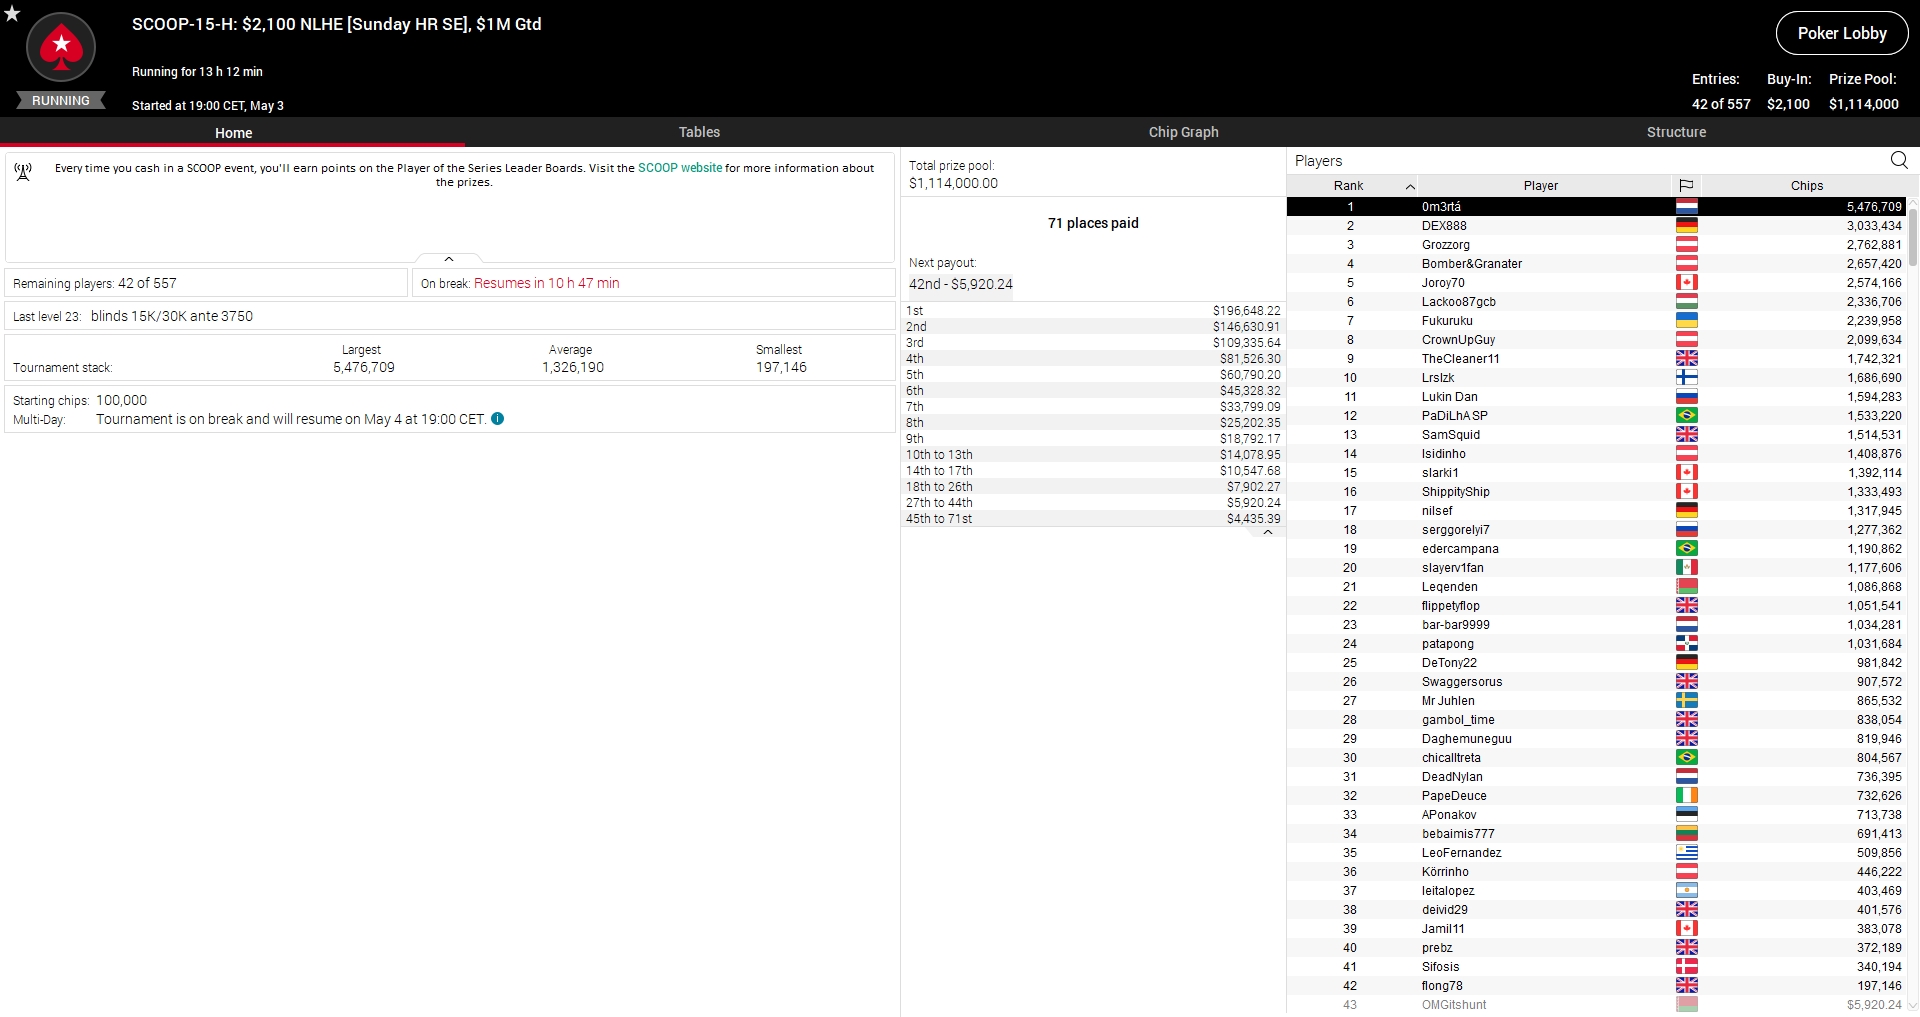The image size is (1920, 1017).
Task: Select player Grozzorg in the list
Action: [1596, 245]
